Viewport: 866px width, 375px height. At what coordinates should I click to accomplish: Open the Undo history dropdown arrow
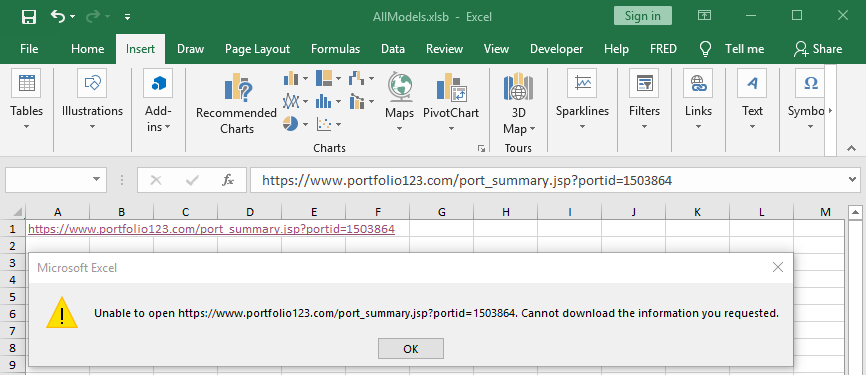72,17
